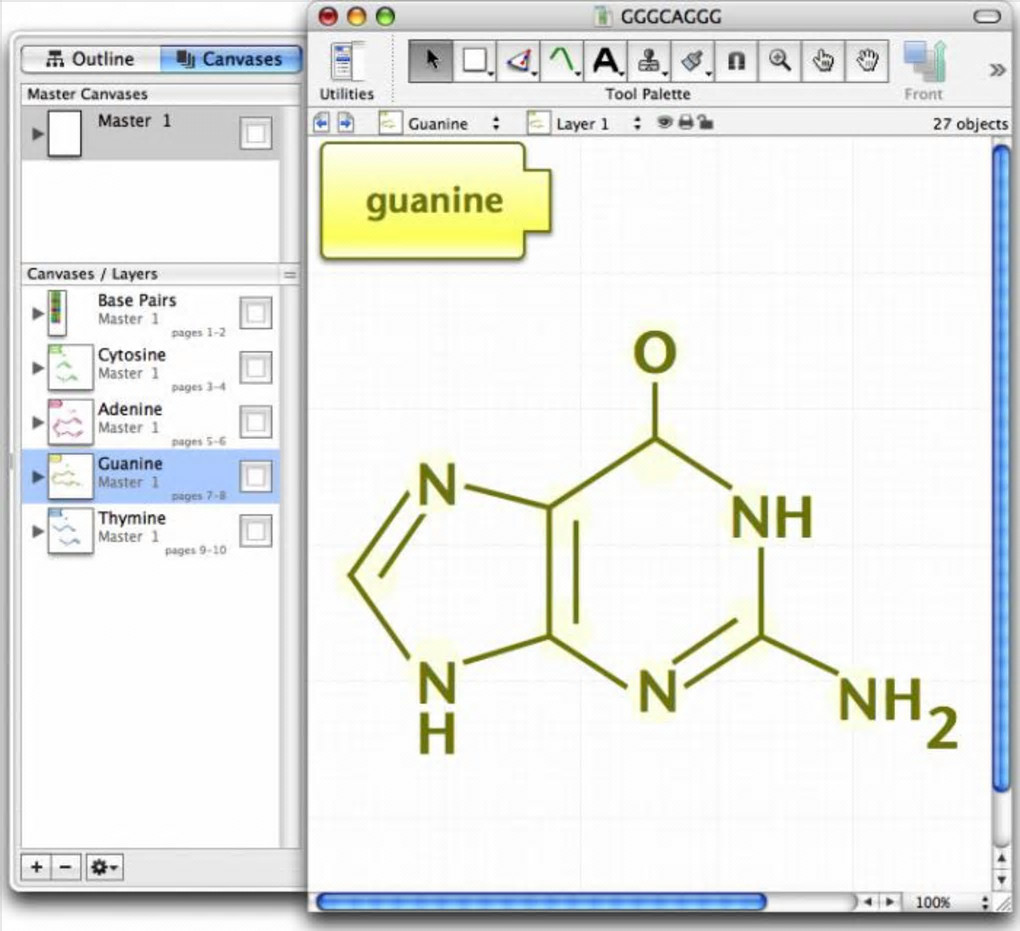This screenshot has height=931, width=1020.
Task: Click the Master 1 page thumbnail
Action: pyautogui.click(x=65, y=133)
